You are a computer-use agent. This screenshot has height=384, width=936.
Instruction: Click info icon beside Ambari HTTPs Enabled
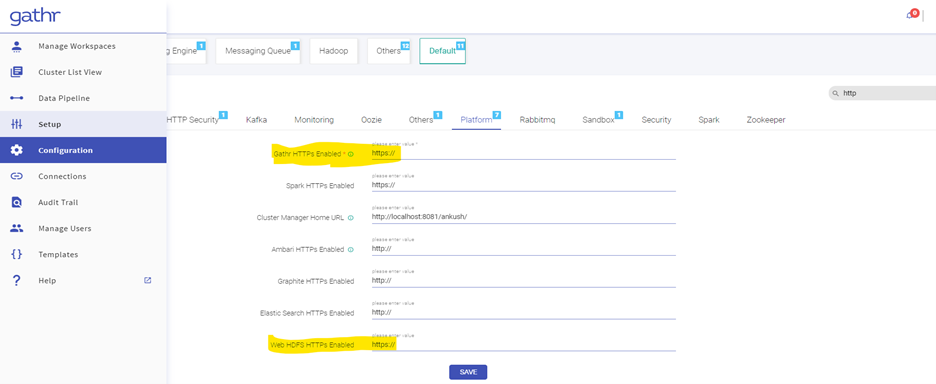(x=350, y=250)
